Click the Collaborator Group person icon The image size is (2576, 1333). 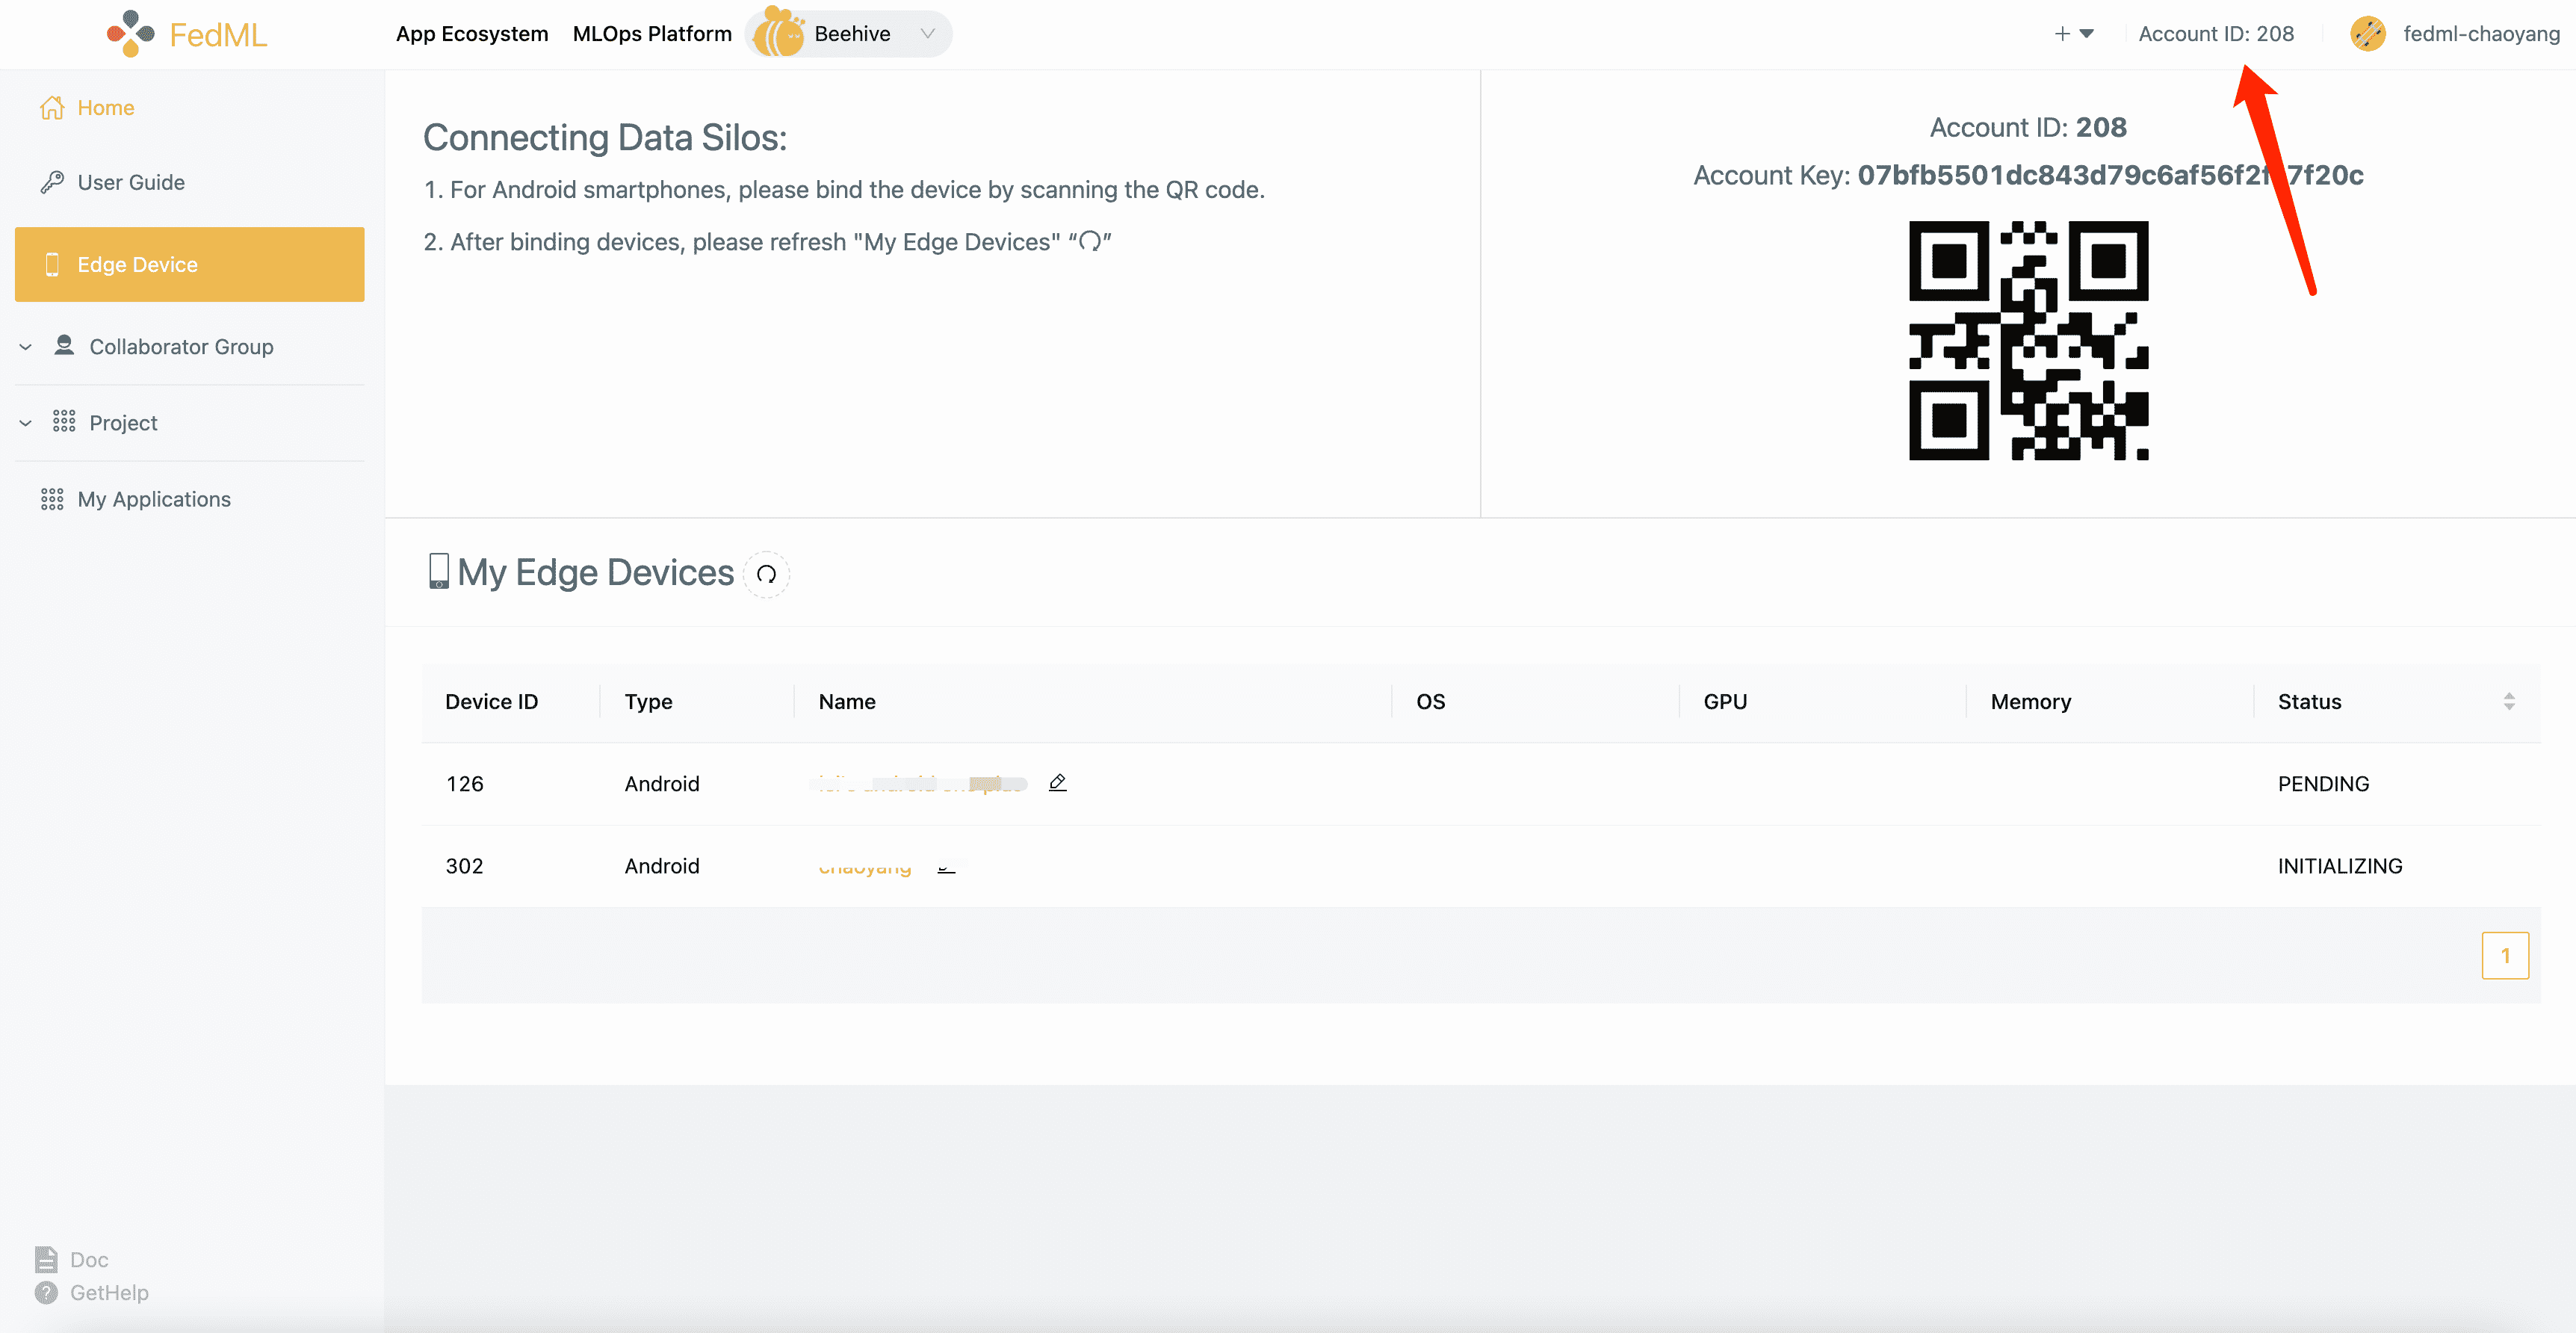64,345
